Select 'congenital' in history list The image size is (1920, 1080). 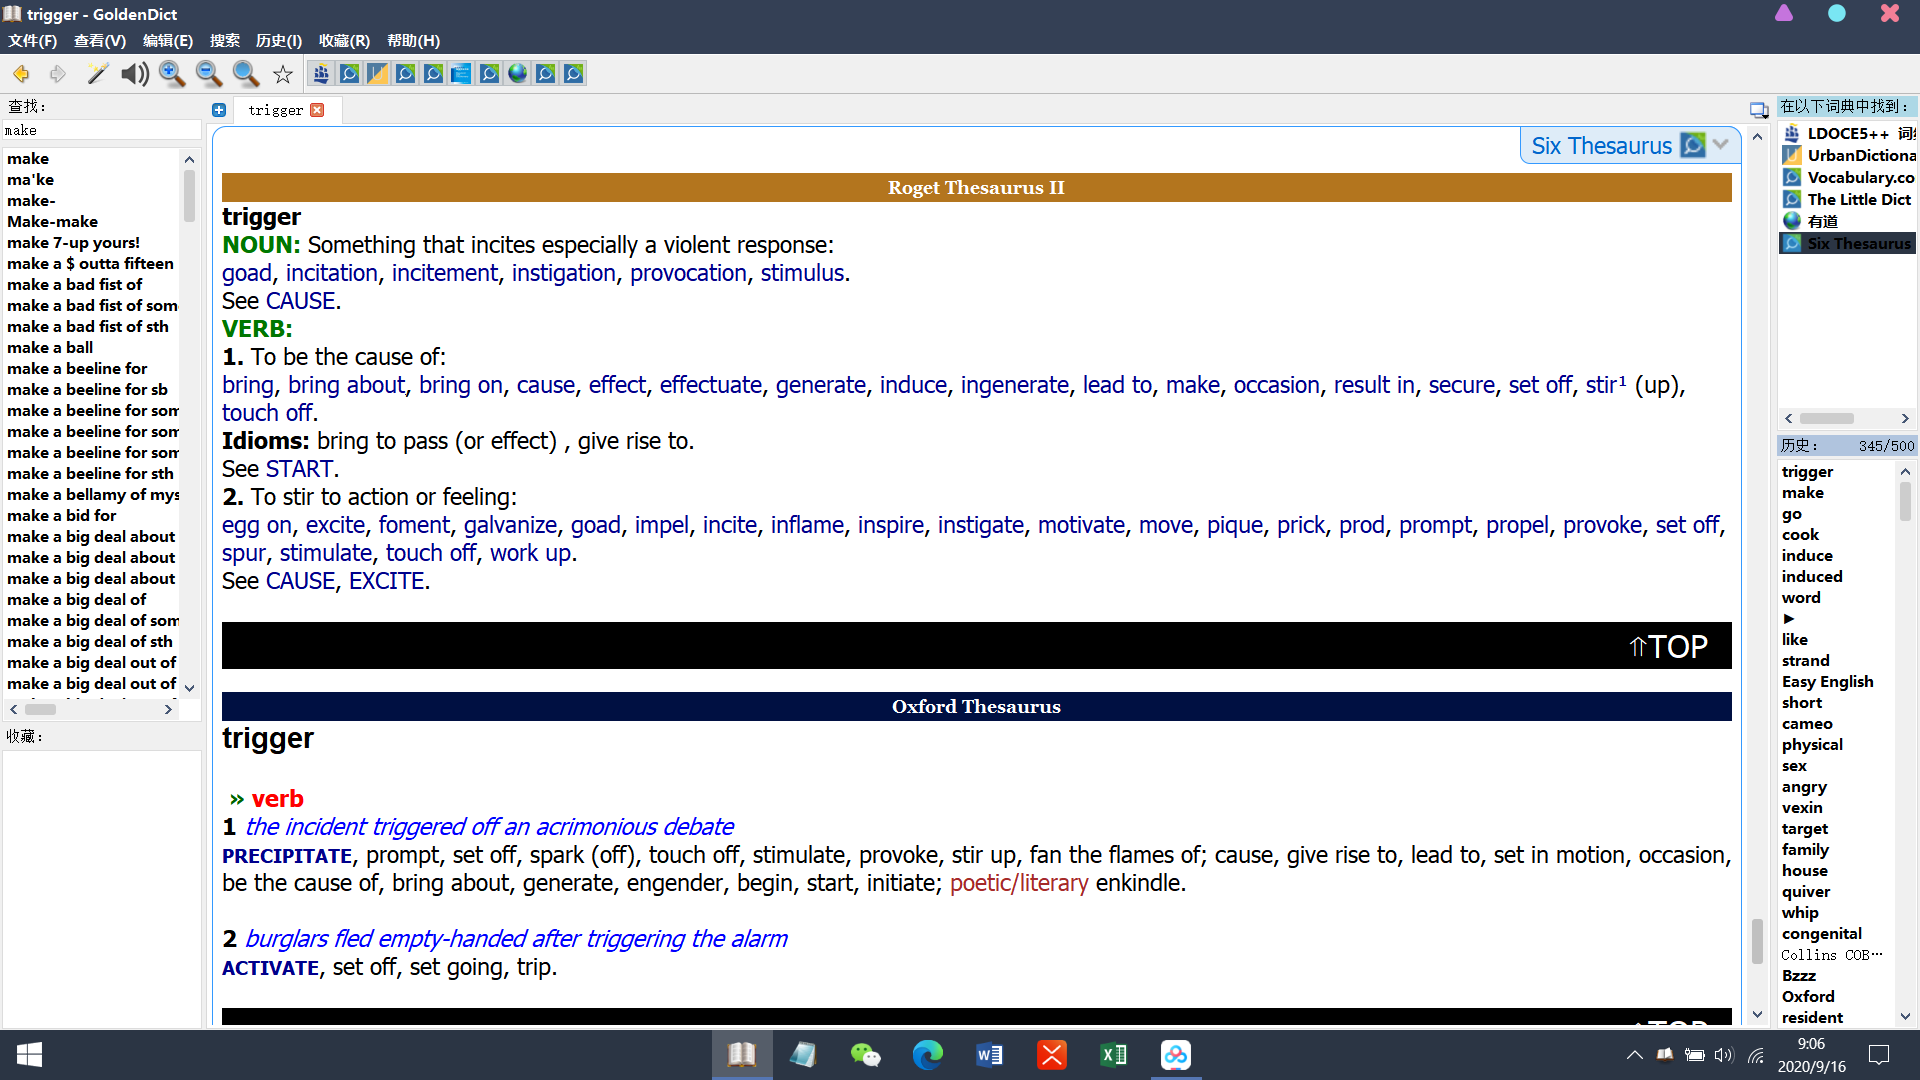tap(1821, 934)
